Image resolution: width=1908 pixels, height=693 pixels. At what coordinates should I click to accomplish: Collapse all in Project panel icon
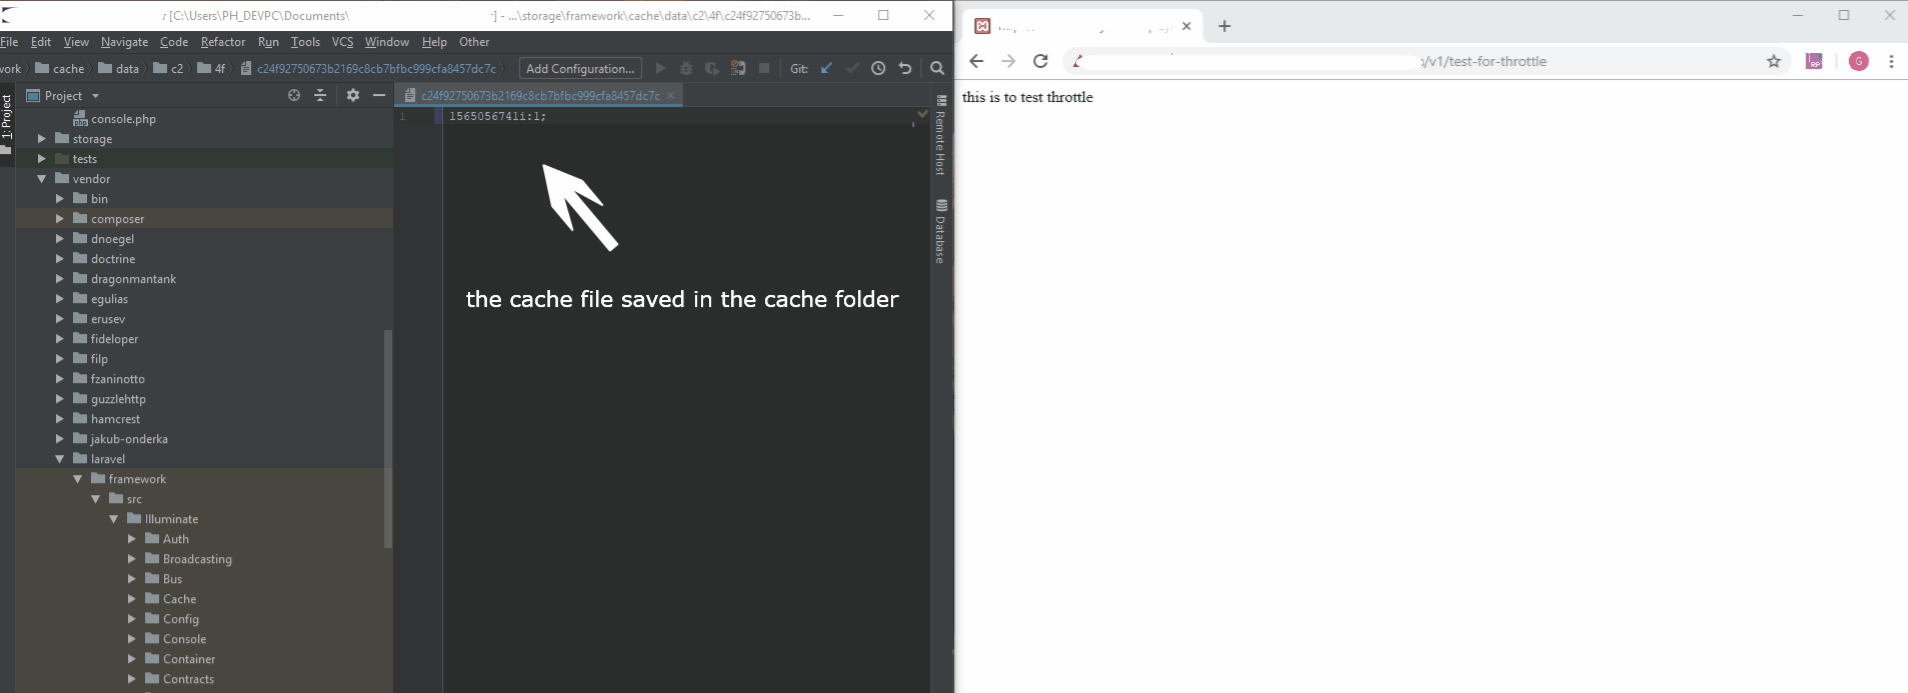tap(320, 95)
